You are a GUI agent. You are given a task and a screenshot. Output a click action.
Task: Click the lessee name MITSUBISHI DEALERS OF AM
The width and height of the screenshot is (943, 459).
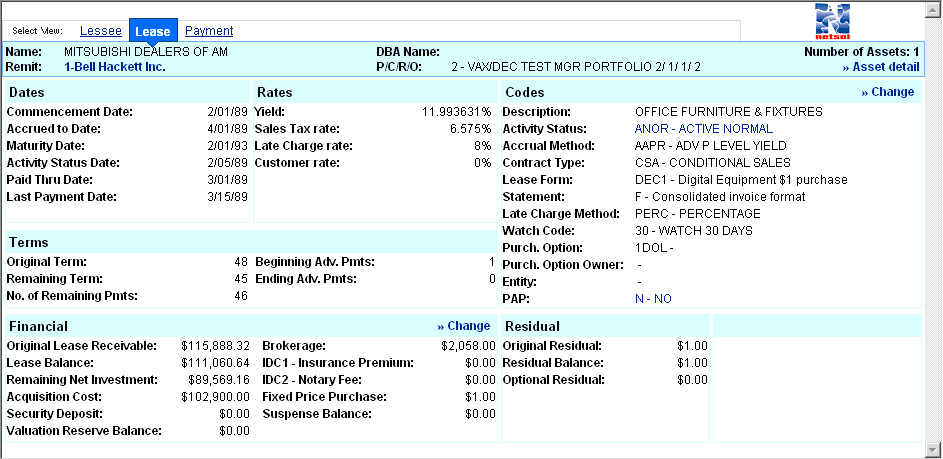point(146,52)
